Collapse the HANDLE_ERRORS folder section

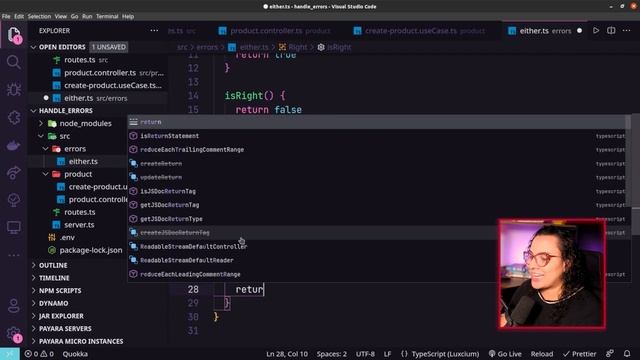(x=33, y=111)
